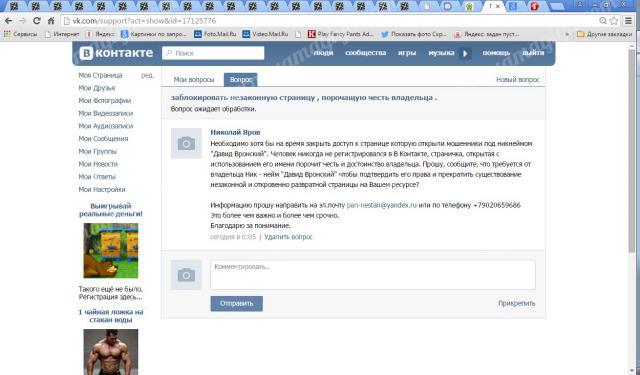Click the Новый вопрос link
Viewport: 640px width, 375px height.
[x=518, y=80]
